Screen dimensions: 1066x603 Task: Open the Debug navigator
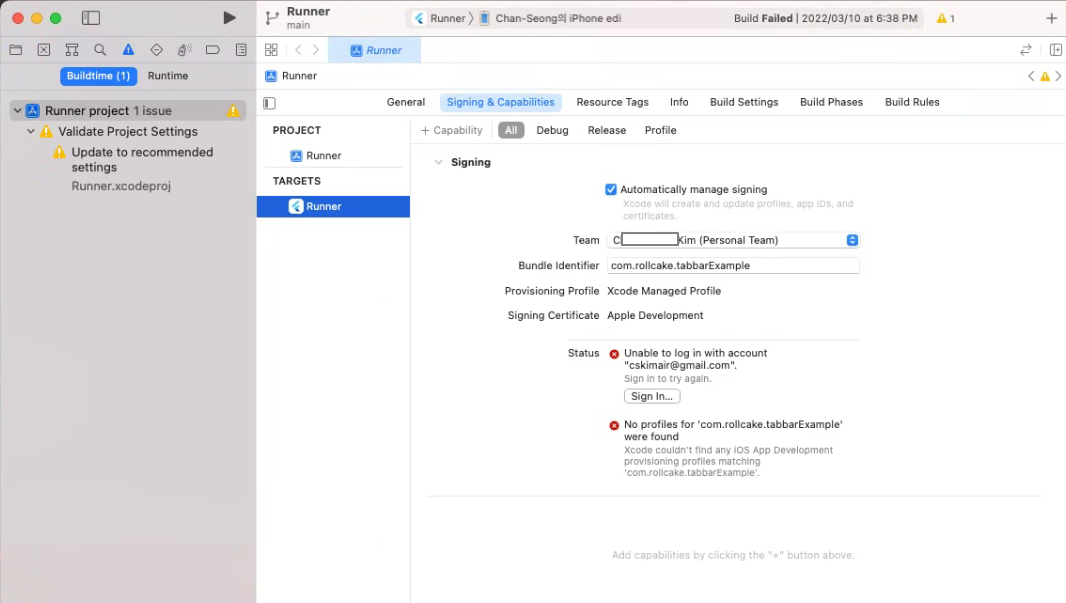point(184,50)
